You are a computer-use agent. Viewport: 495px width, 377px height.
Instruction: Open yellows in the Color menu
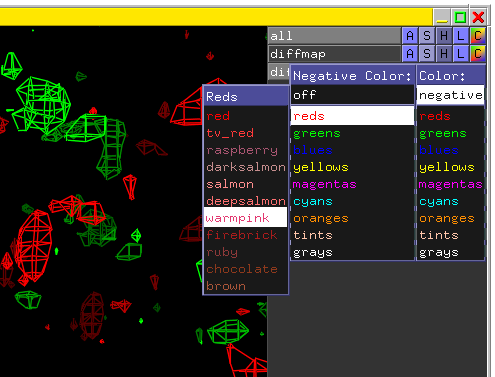pyautogui.click(x=450, y=167)
